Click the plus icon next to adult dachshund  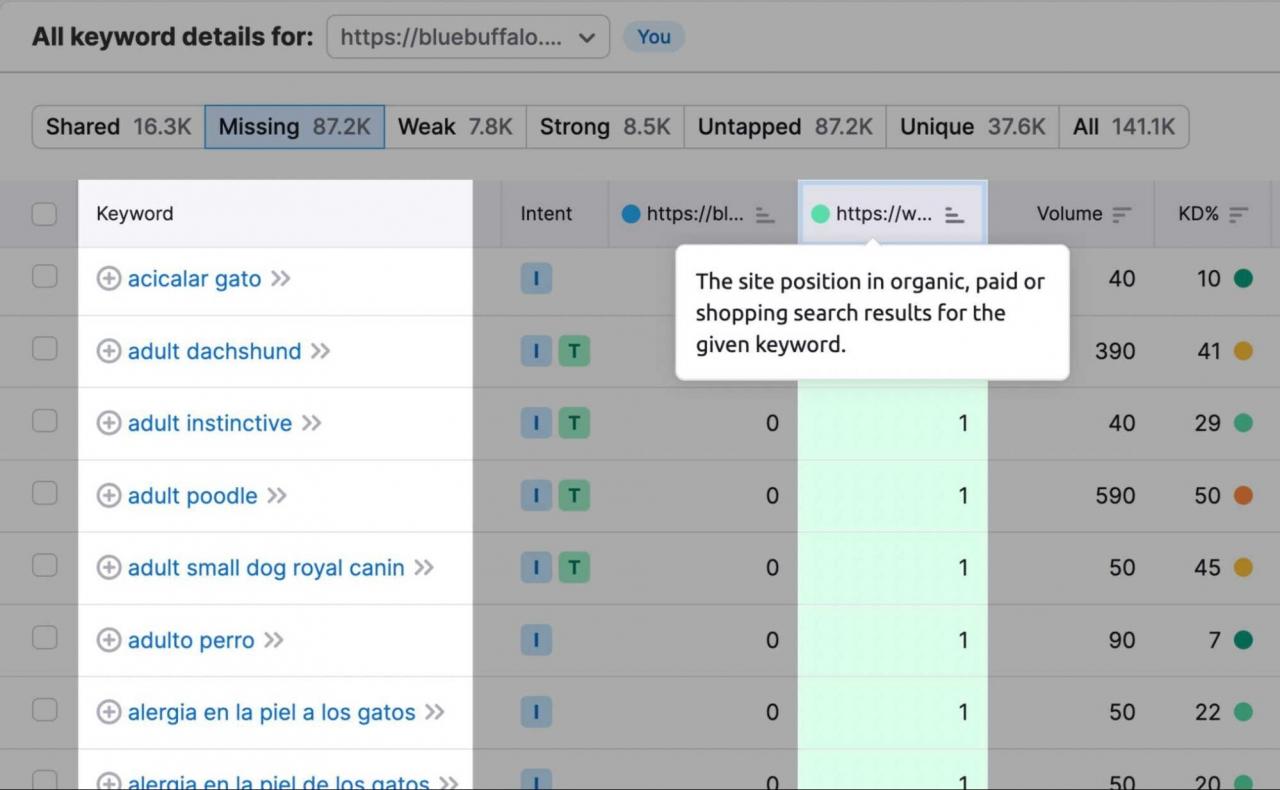click(x=108, y=351)
